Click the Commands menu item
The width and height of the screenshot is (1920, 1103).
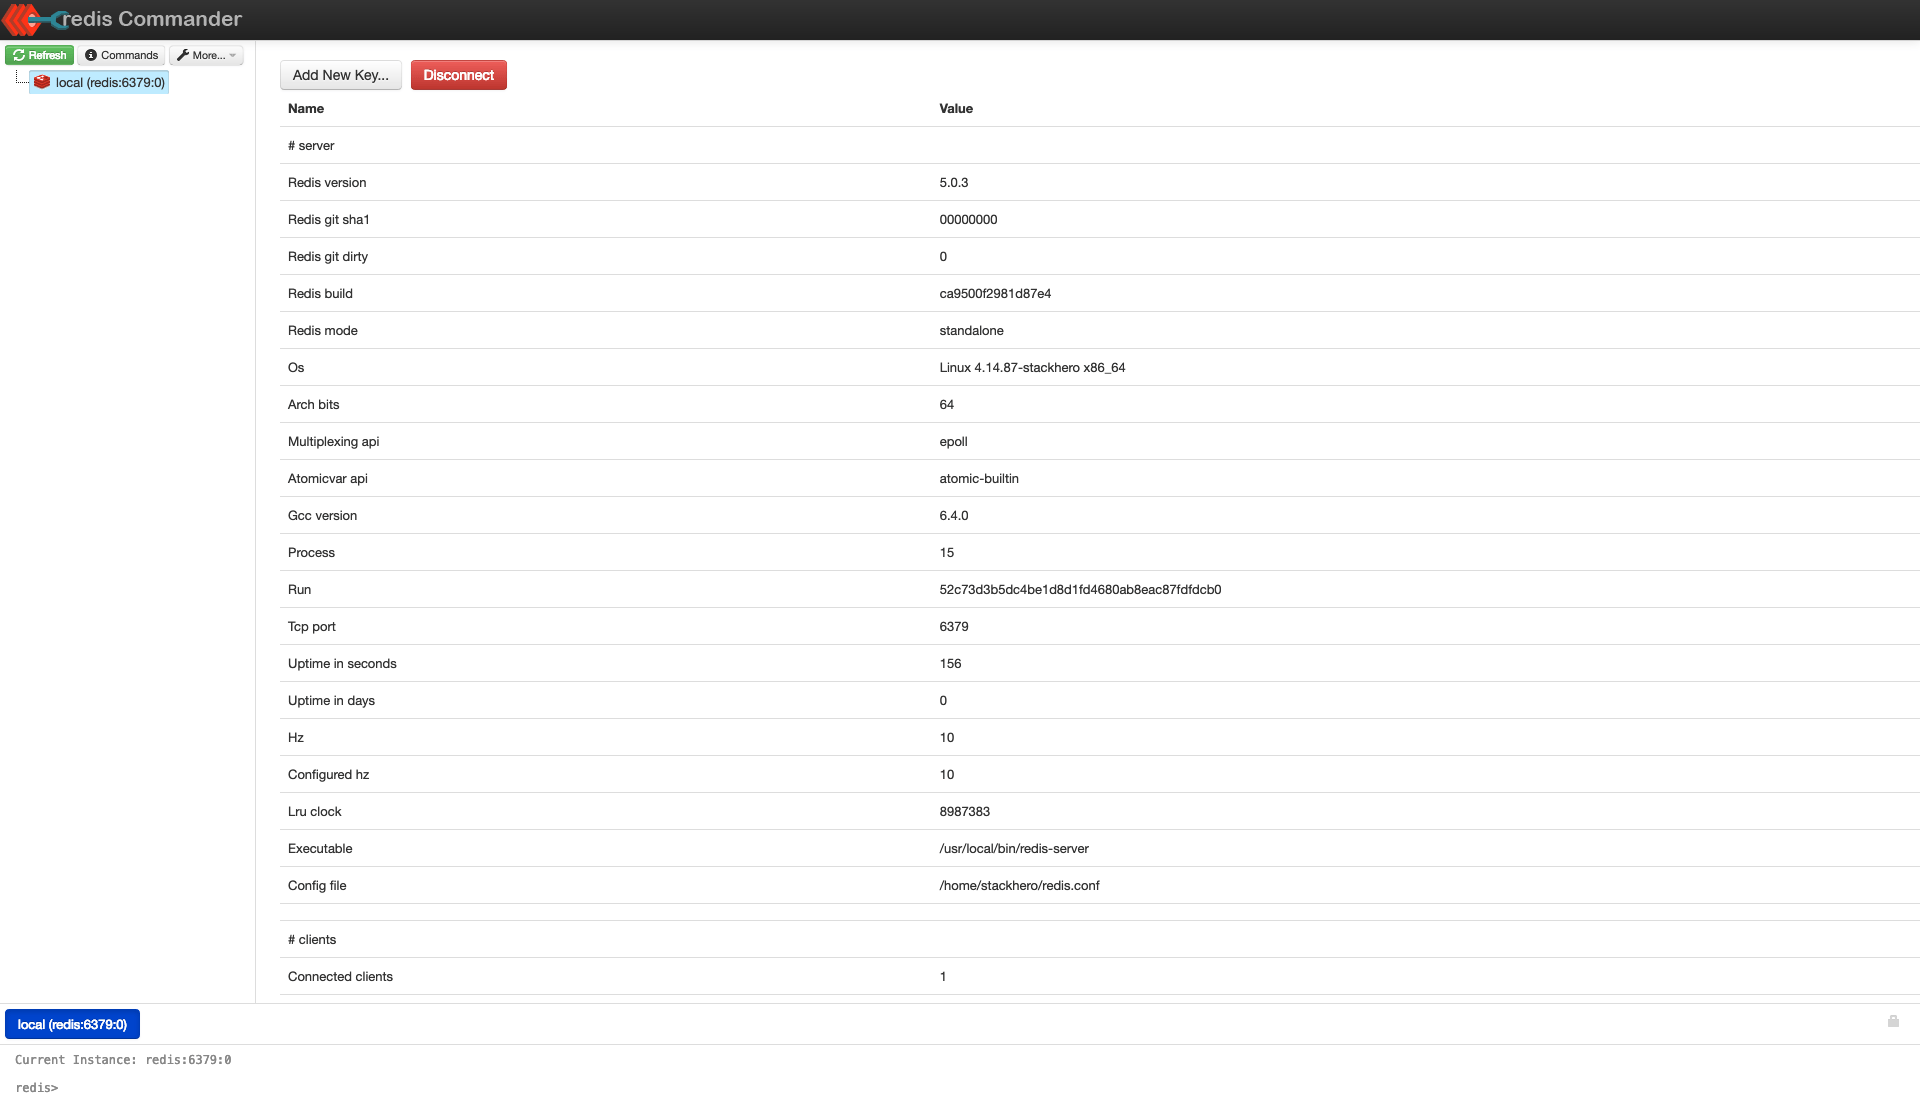tap(123, 54)
